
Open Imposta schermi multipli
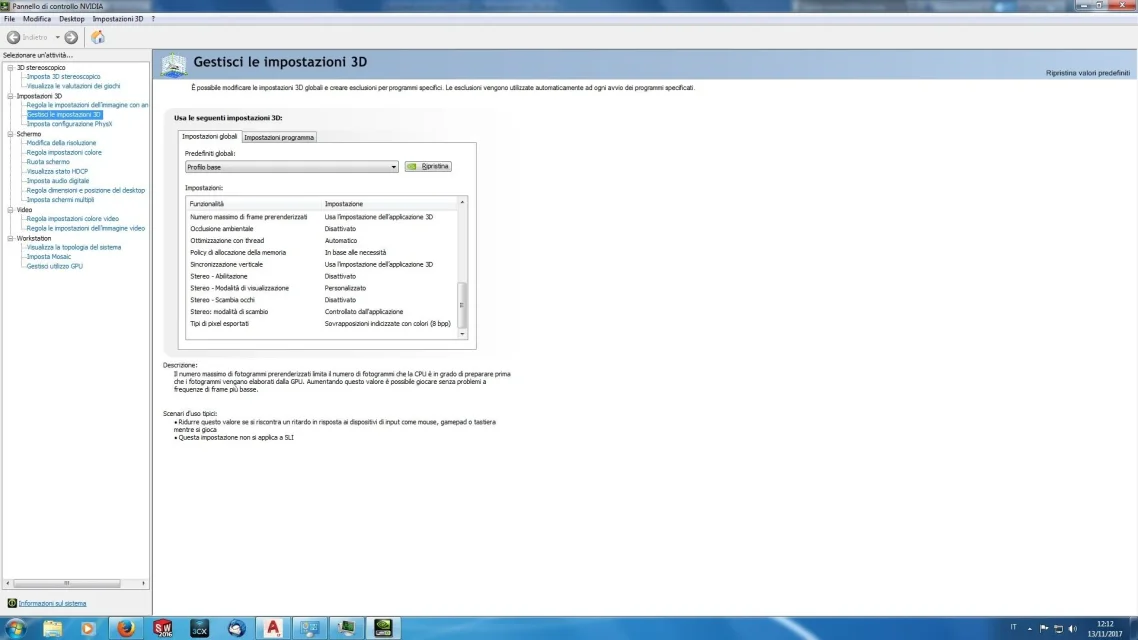click(60, 200)
